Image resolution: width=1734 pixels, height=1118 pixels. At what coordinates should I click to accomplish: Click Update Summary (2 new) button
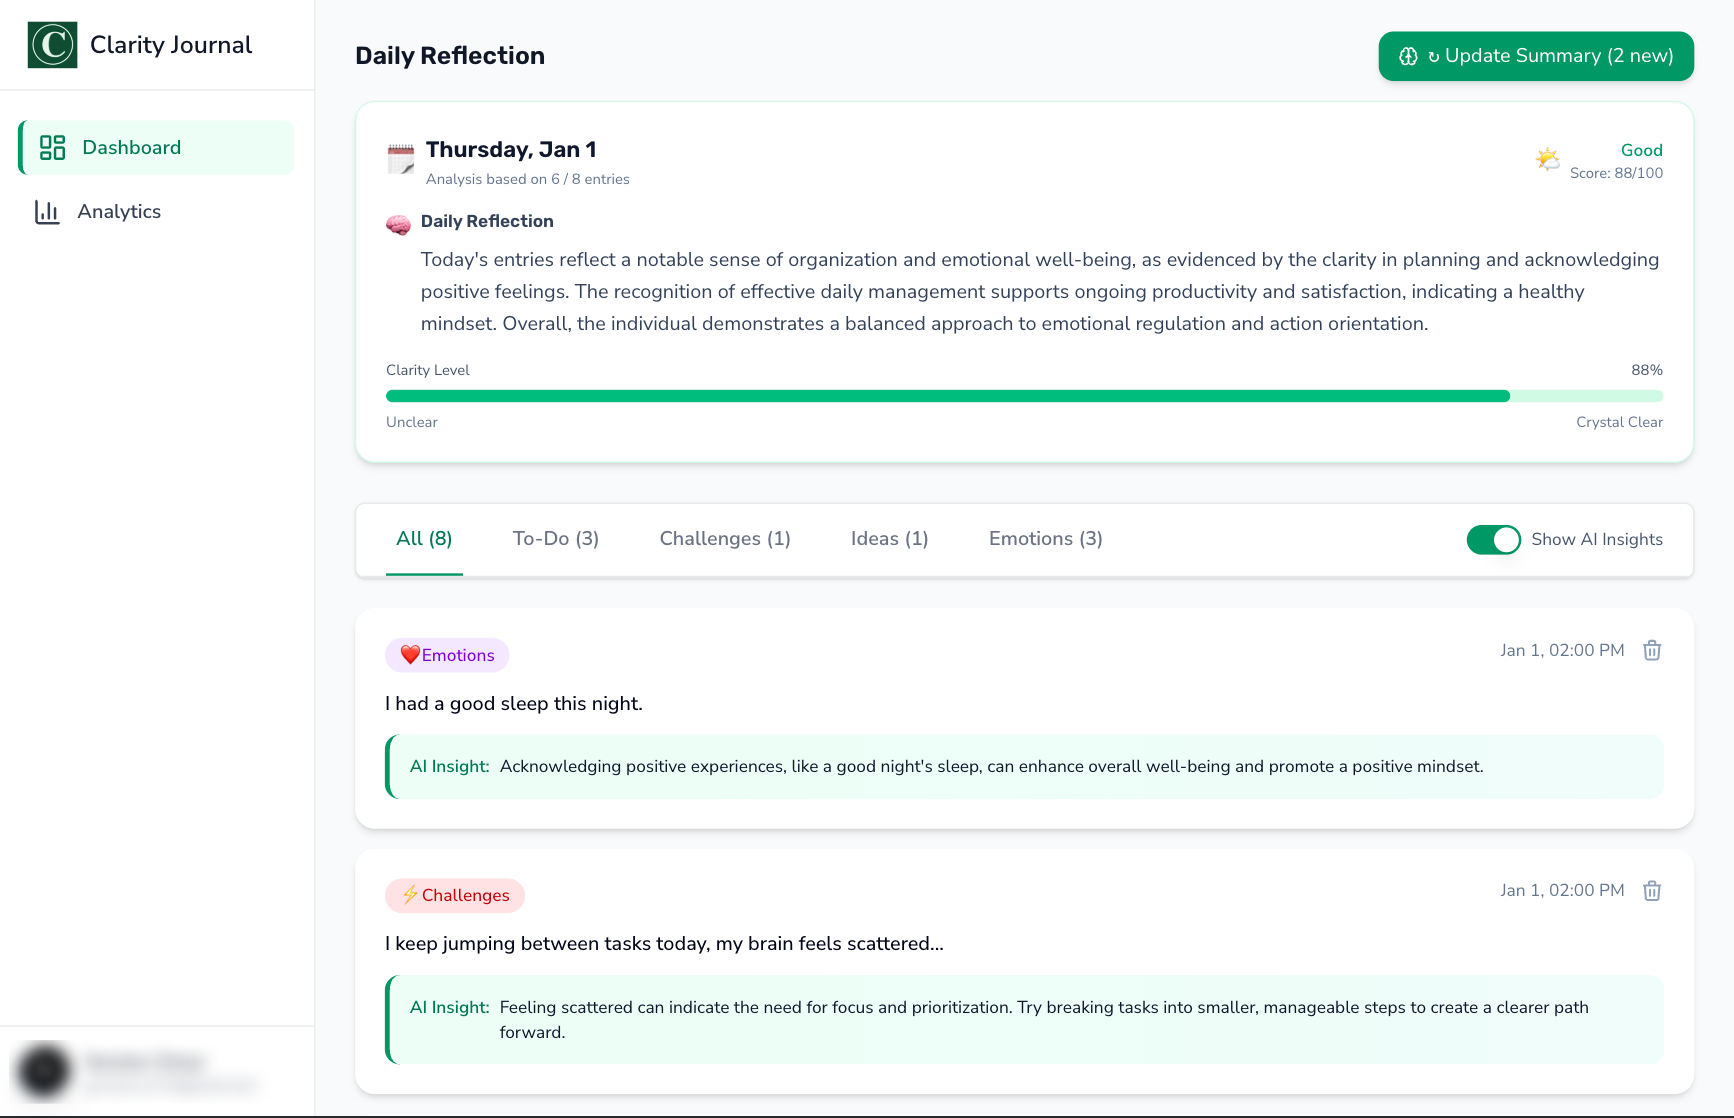coord(1535,56)
